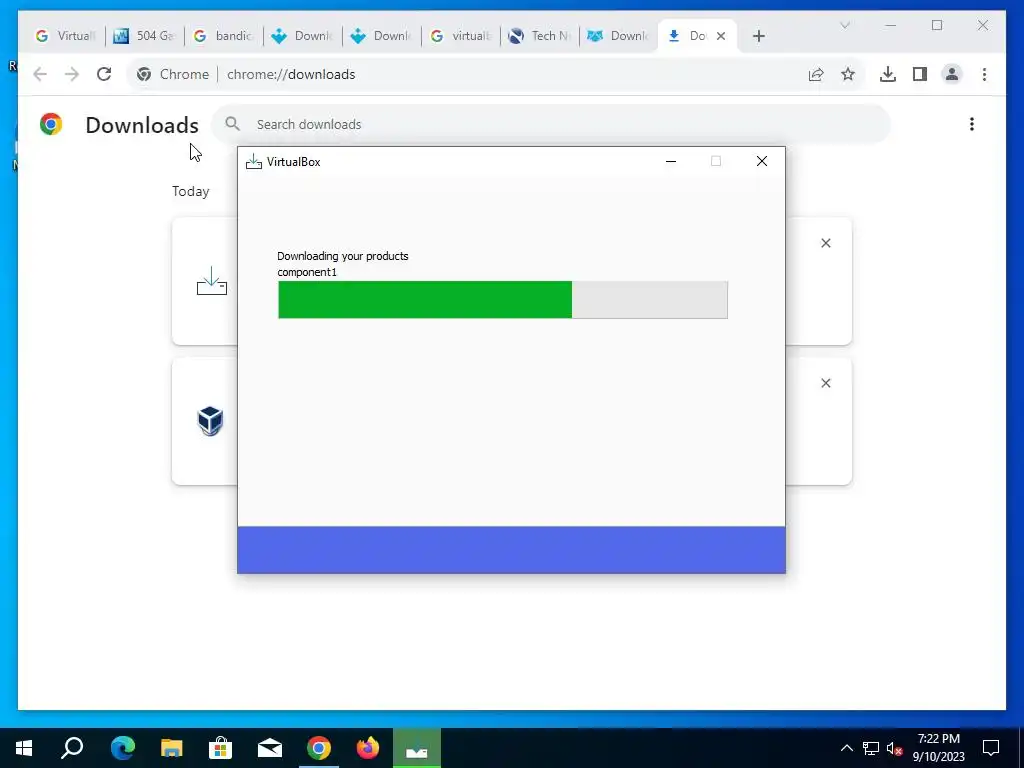Click the green download progress bar

point(502,300)
